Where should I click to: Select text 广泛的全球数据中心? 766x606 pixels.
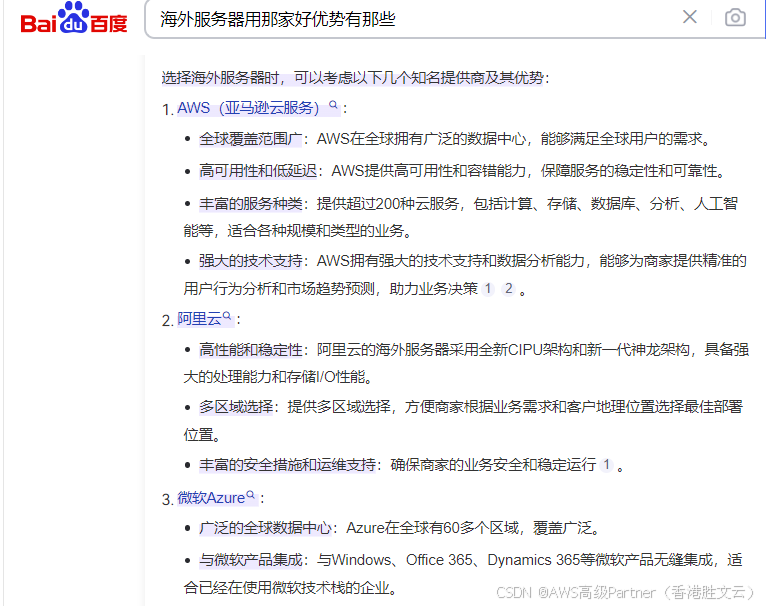pos(265,528)
